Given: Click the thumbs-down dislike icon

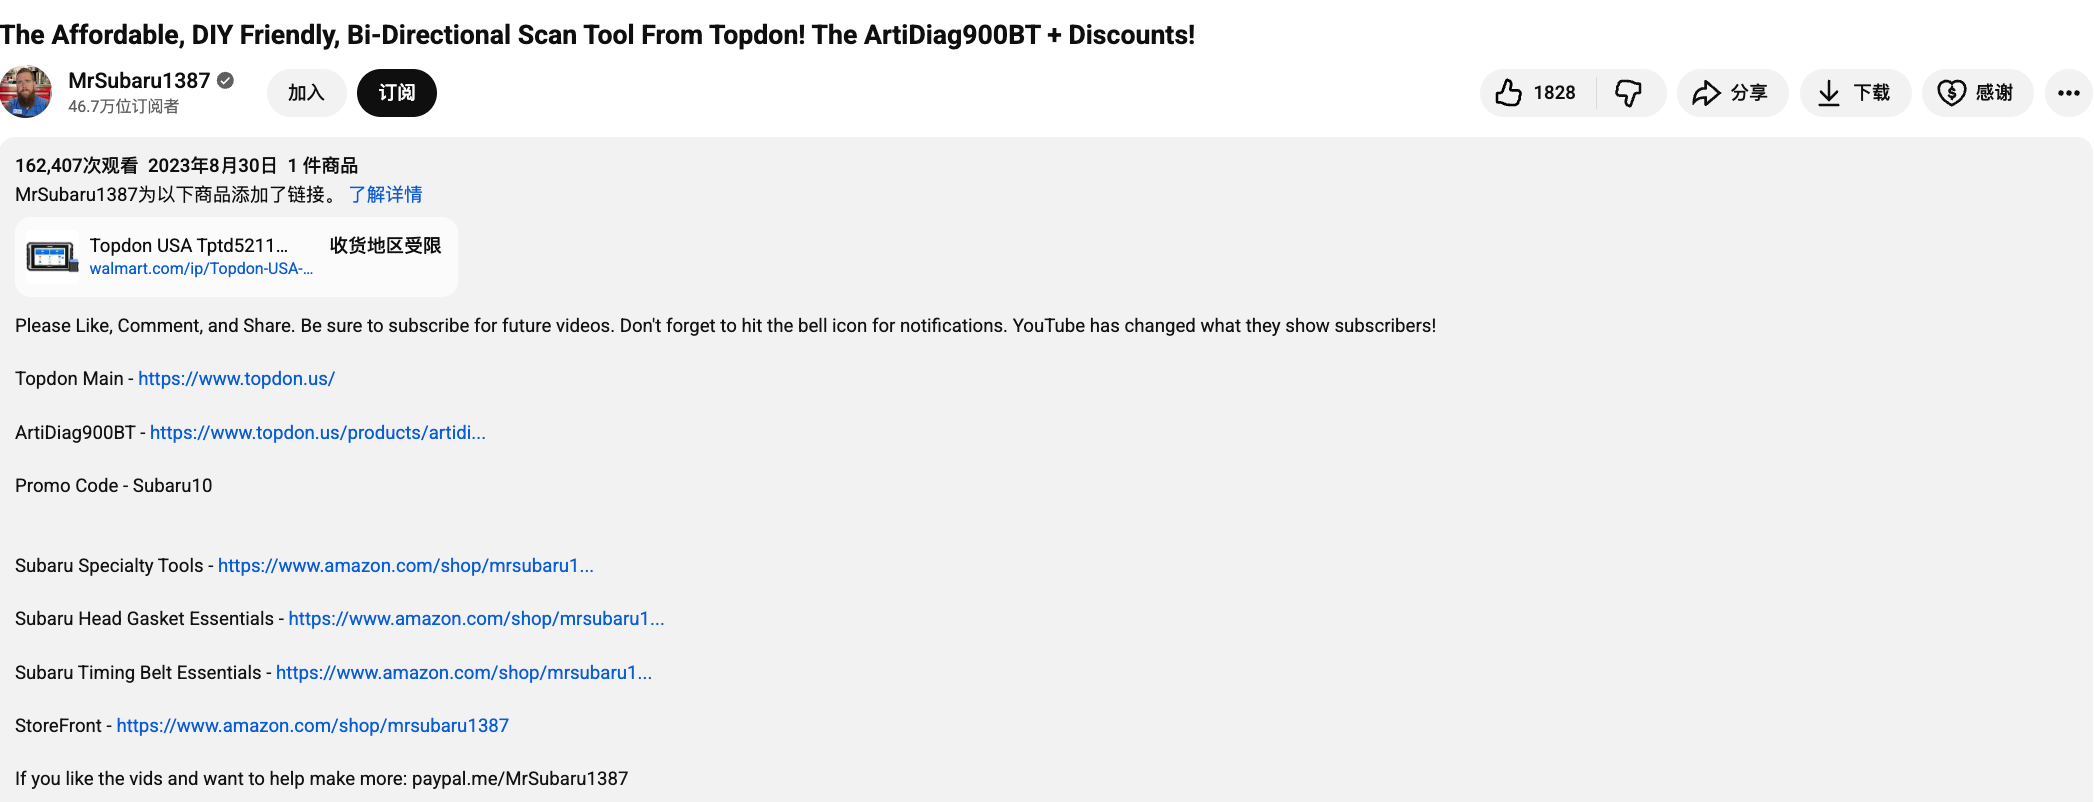Looking at the screenshot, I should tap(1628, 93).
